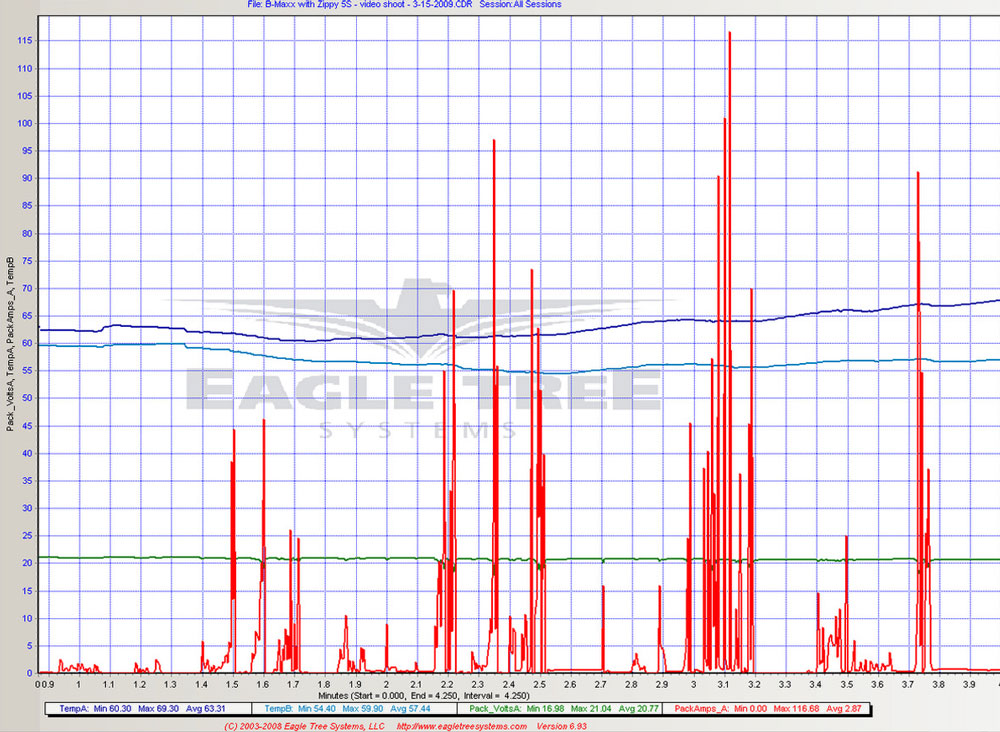Viewport: 1000px width, 732px height.
Task: Click the 1.9 minute label on the time axis
Action: [x=355, y=685]
